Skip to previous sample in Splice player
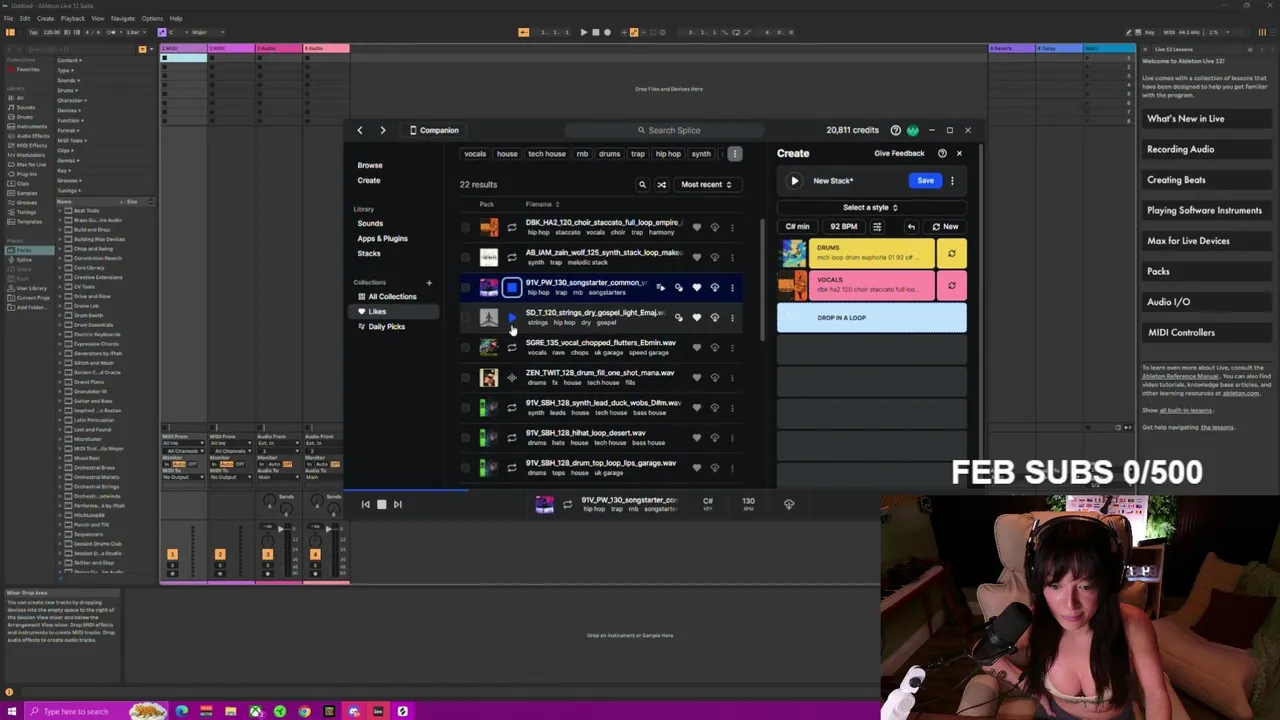 pyautogui.click(x=365, y=505)
